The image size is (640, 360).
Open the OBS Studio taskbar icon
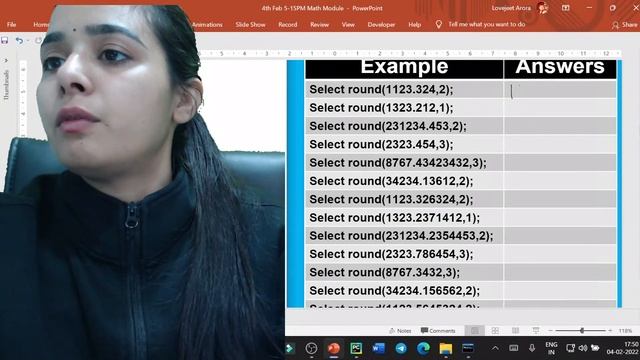point(311,348)
